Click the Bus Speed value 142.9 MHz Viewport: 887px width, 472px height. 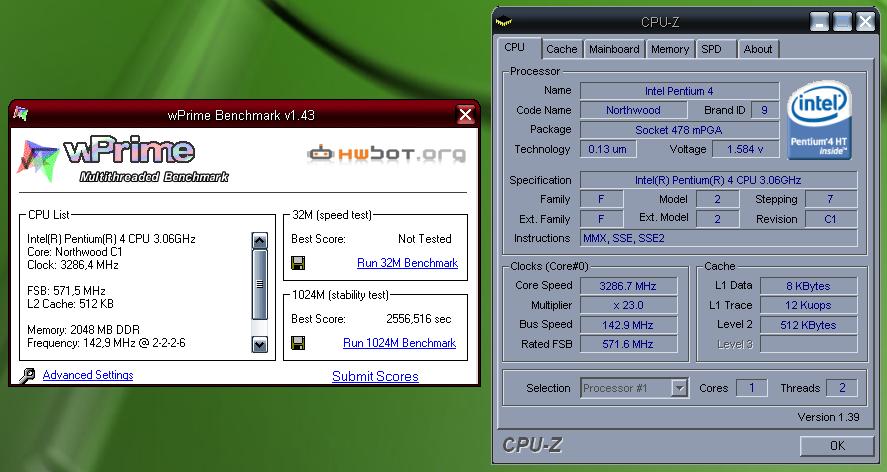(x=628, y=325)
